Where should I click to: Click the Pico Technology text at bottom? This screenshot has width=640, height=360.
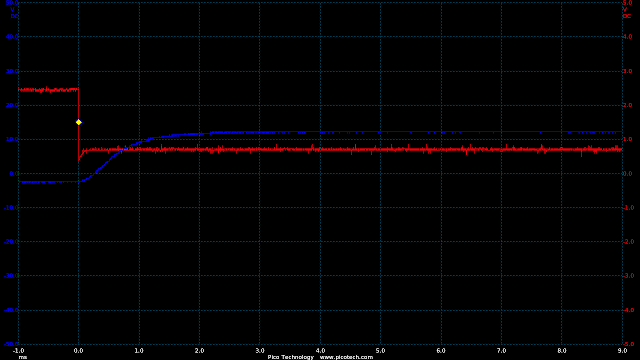[291, 357]
